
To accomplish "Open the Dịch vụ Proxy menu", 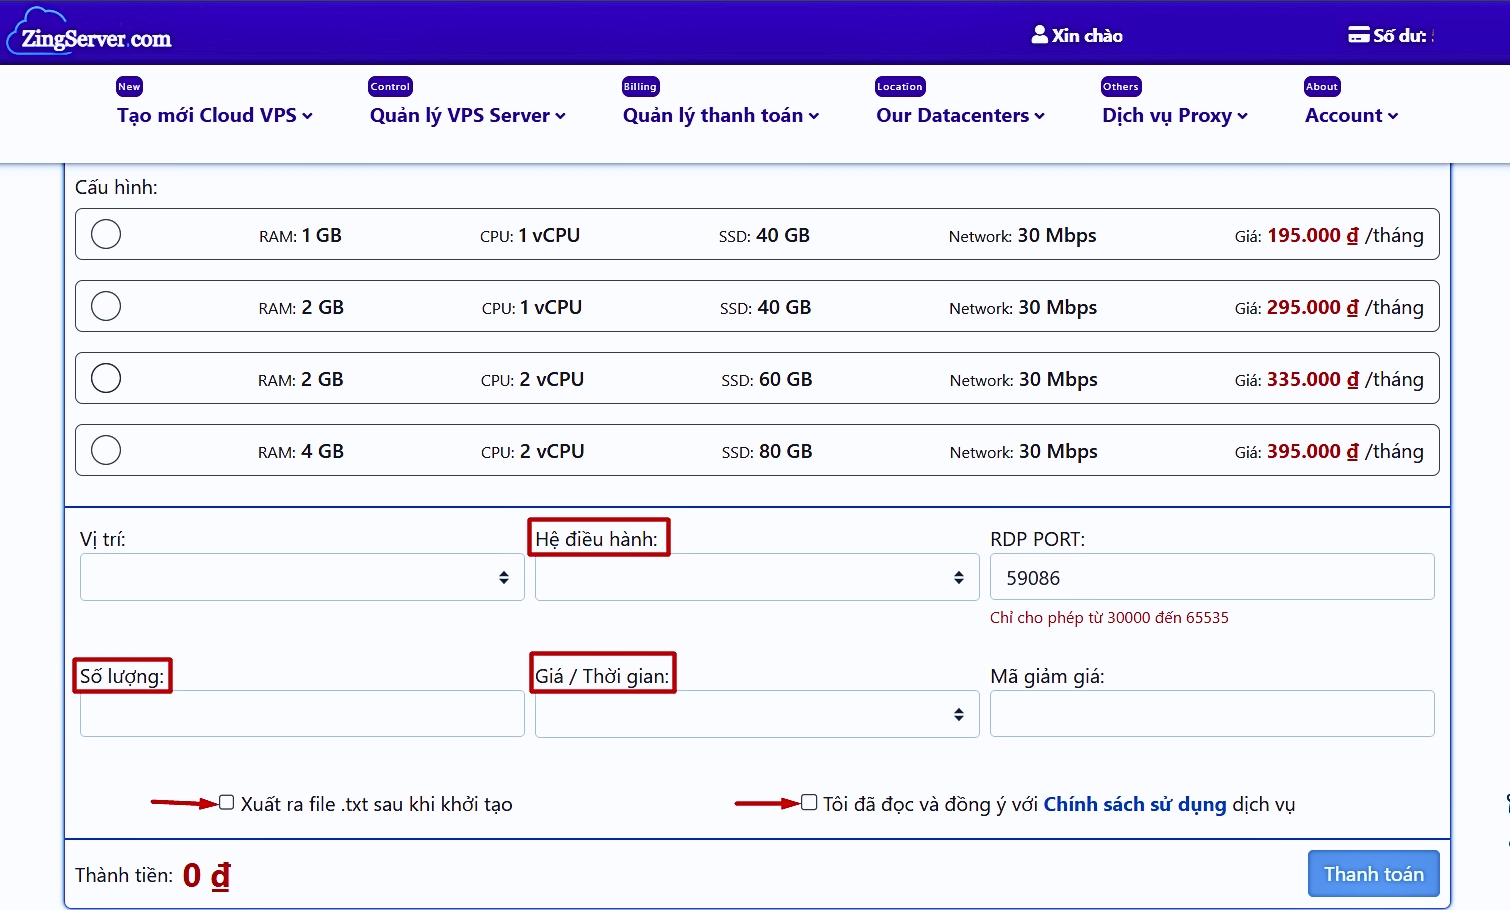I will tap(1175, 115).
